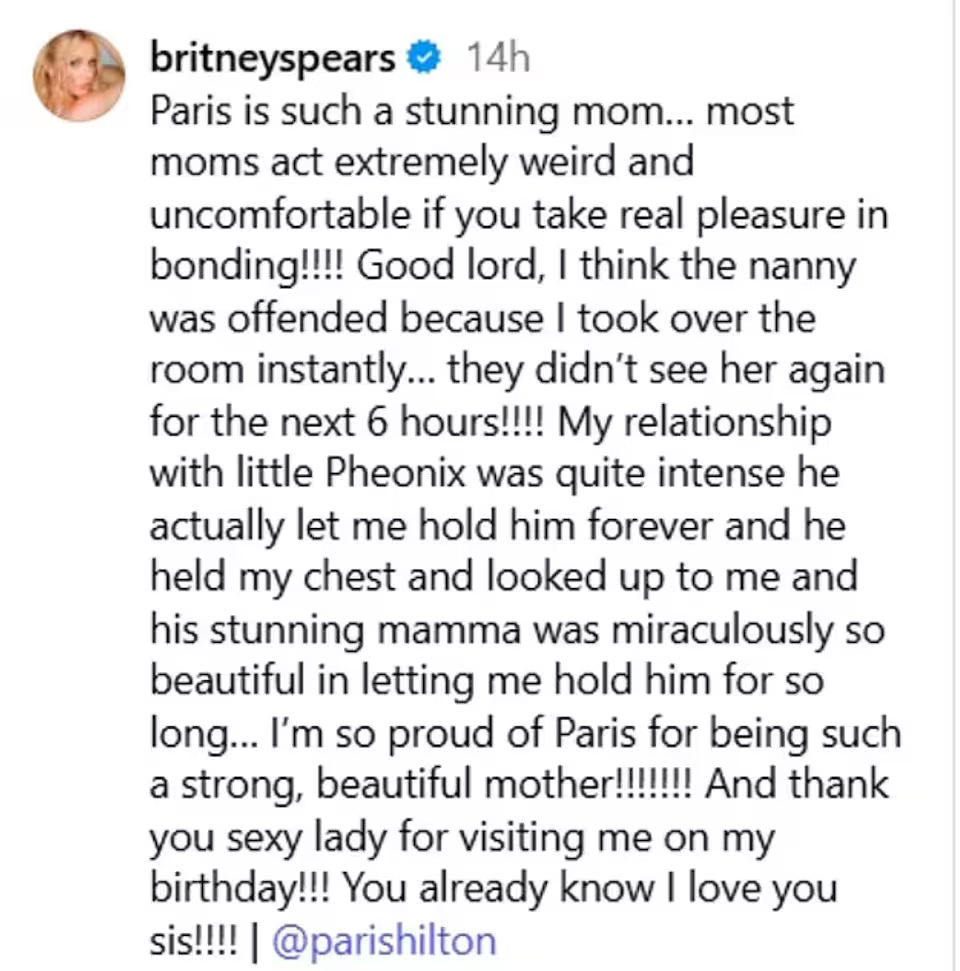
Task: Click the britneyspears username
Action: point(272,59)
